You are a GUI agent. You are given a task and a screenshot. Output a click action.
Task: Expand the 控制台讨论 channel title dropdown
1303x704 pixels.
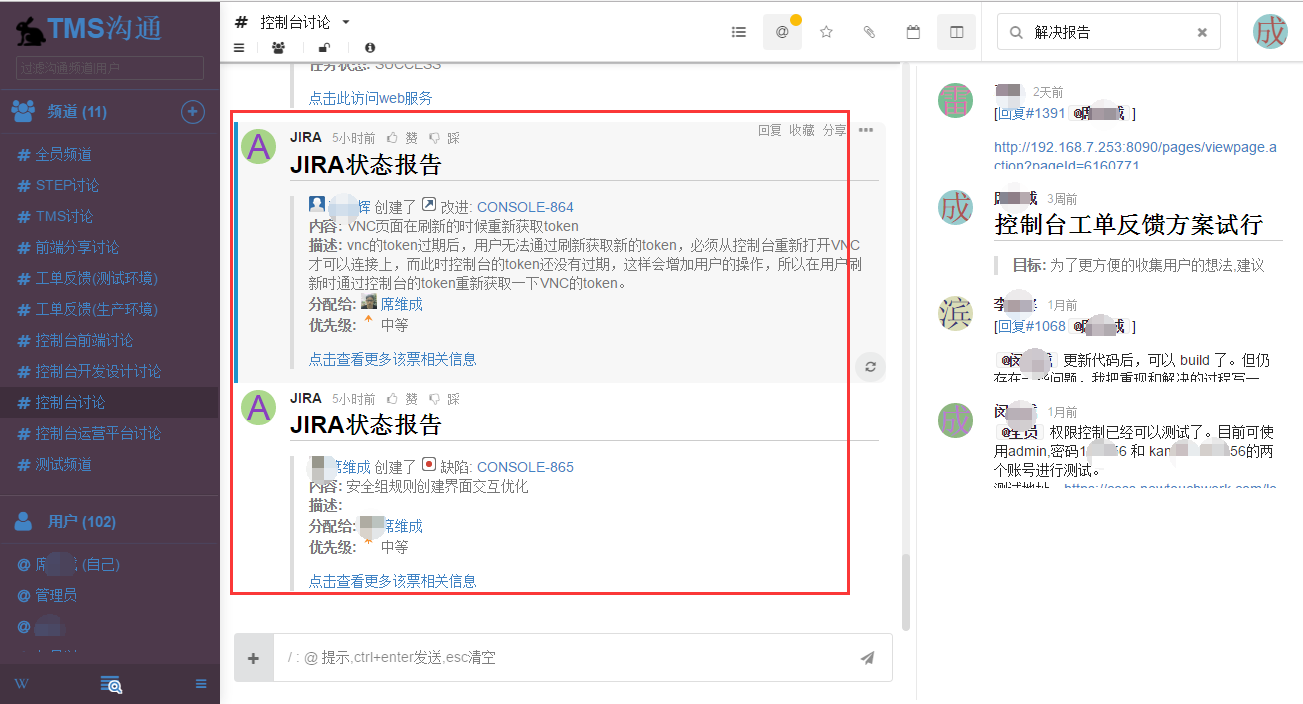[346, 21]
